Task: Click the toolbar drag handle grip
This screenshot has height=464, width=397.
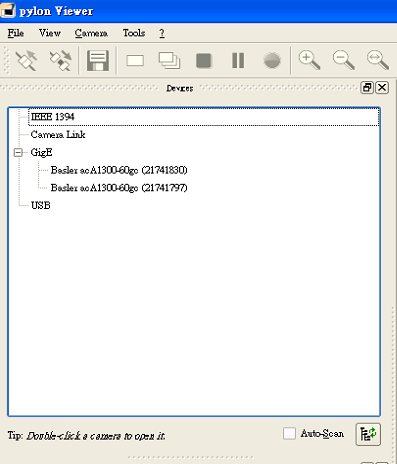Action: (6, 61)
